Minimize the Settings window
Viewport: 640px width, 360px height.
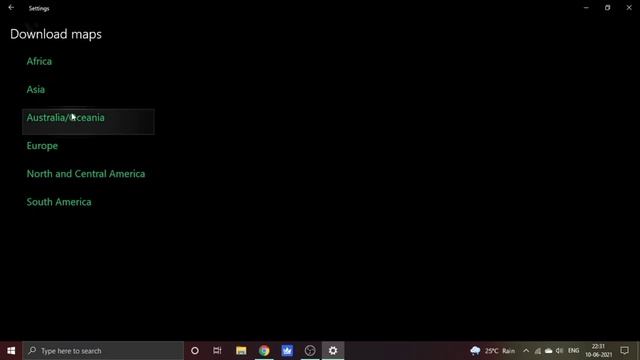tap(586, 8)
